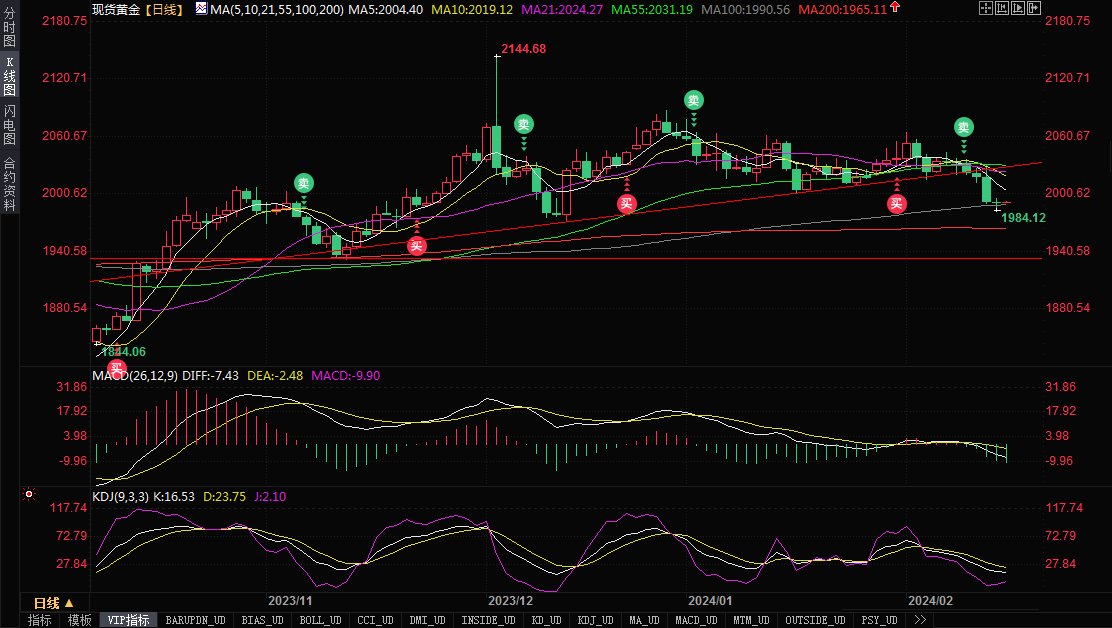Viewport: 1112px width, 628px height.
Task: Click the range measurement icon in the top toolbar
Action: 1001,8
